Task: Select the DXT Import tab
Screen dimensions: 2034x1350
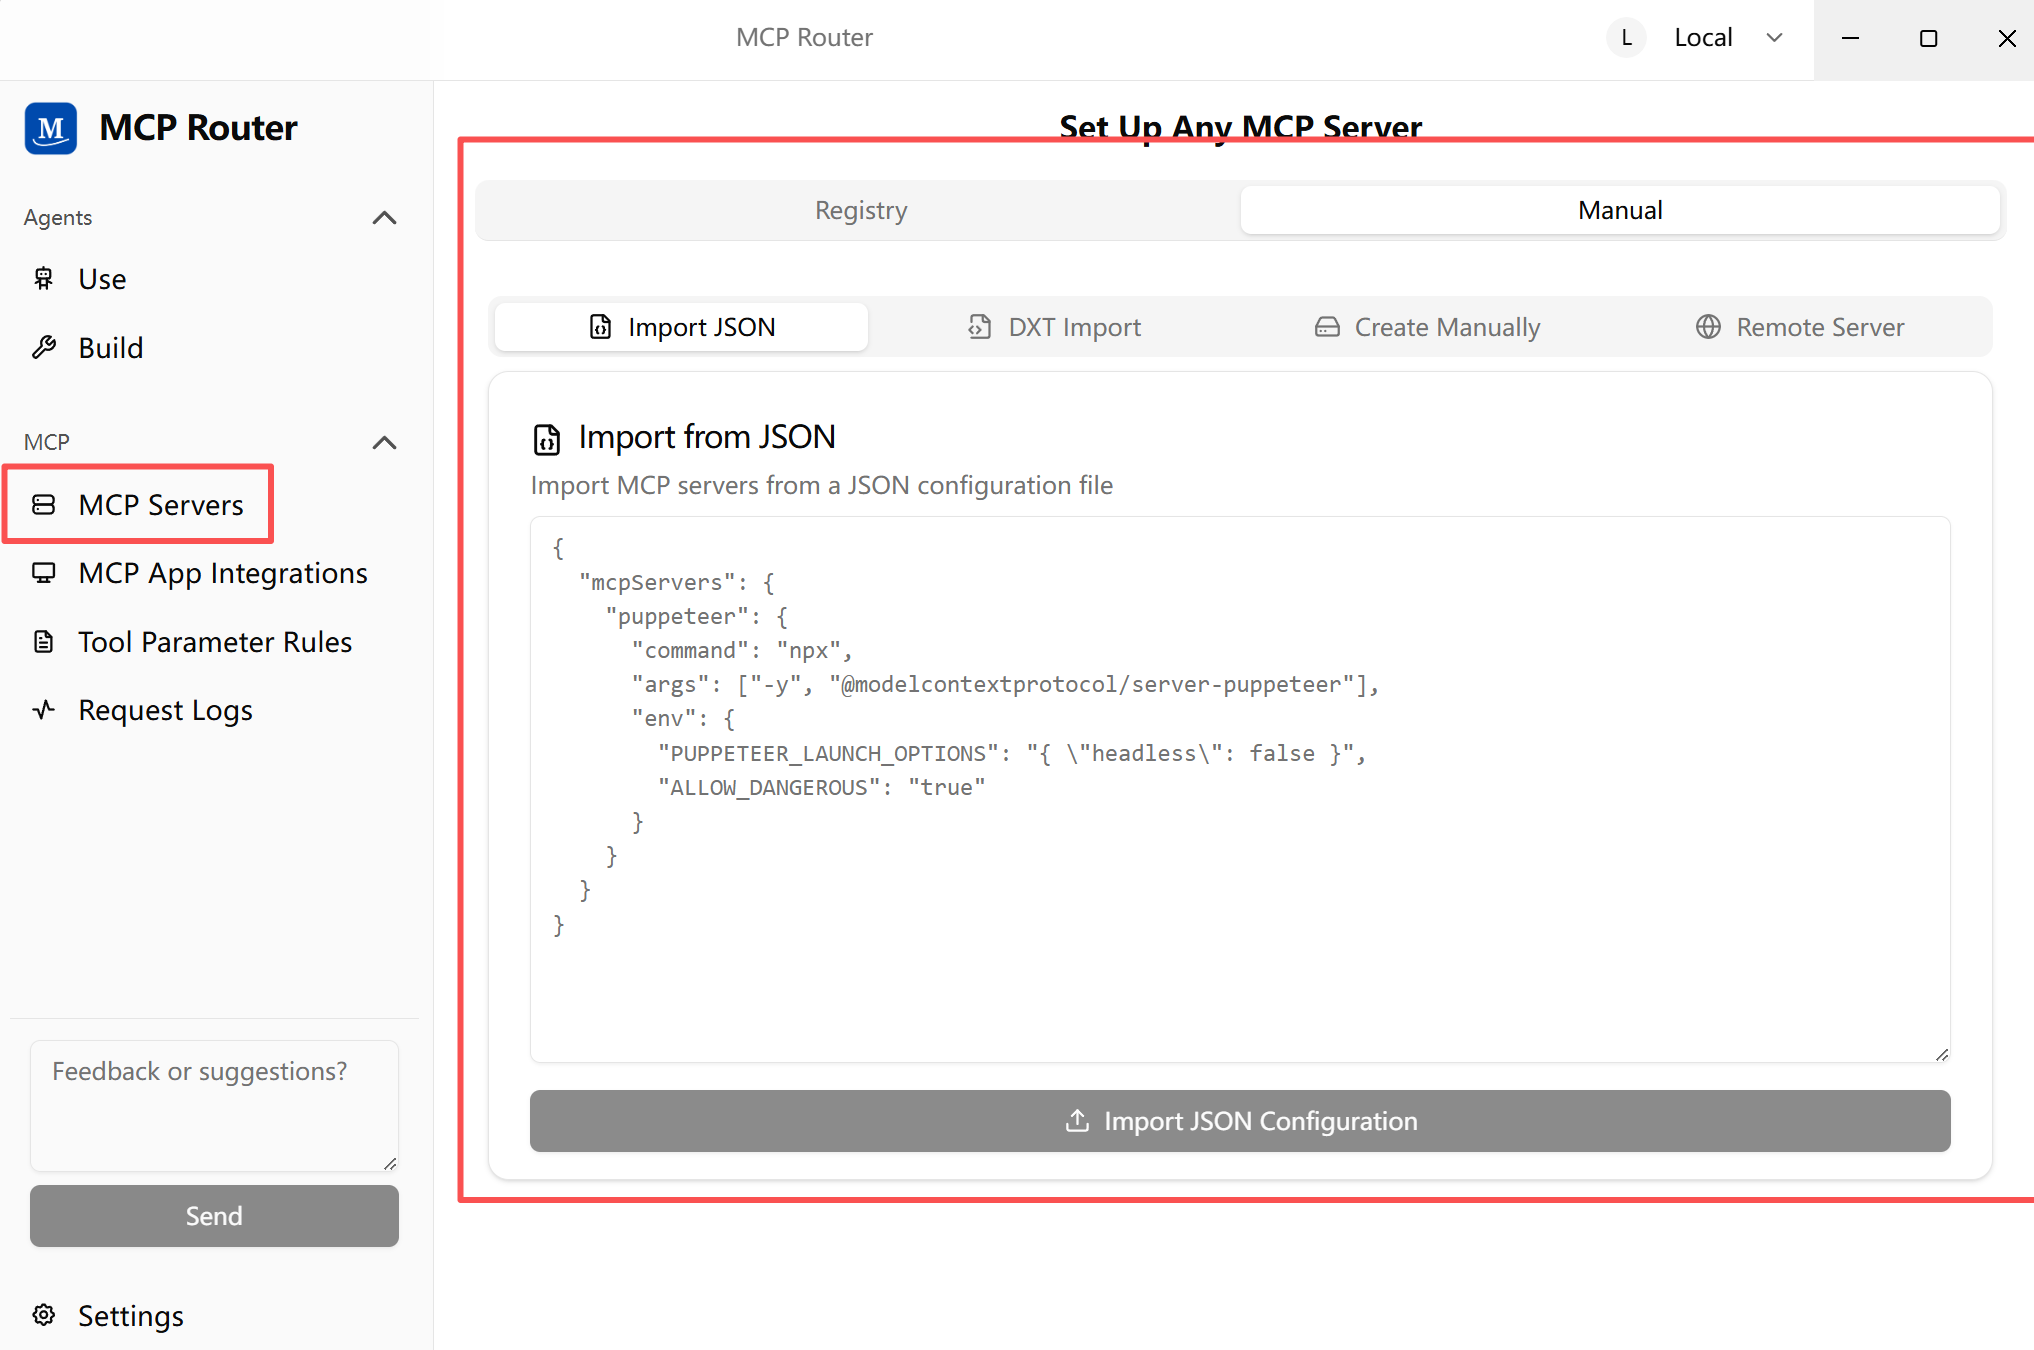Action: pyautogui.click(x=1055, y=327)
